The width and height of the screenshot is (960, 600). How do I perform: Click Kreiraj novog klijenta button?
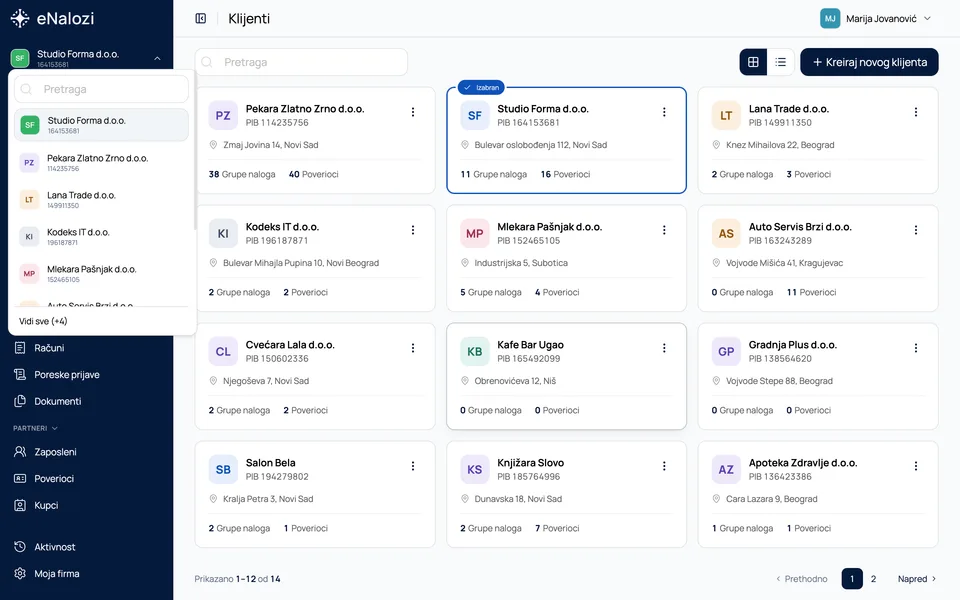pyautogui.click(x=869, y=62)
